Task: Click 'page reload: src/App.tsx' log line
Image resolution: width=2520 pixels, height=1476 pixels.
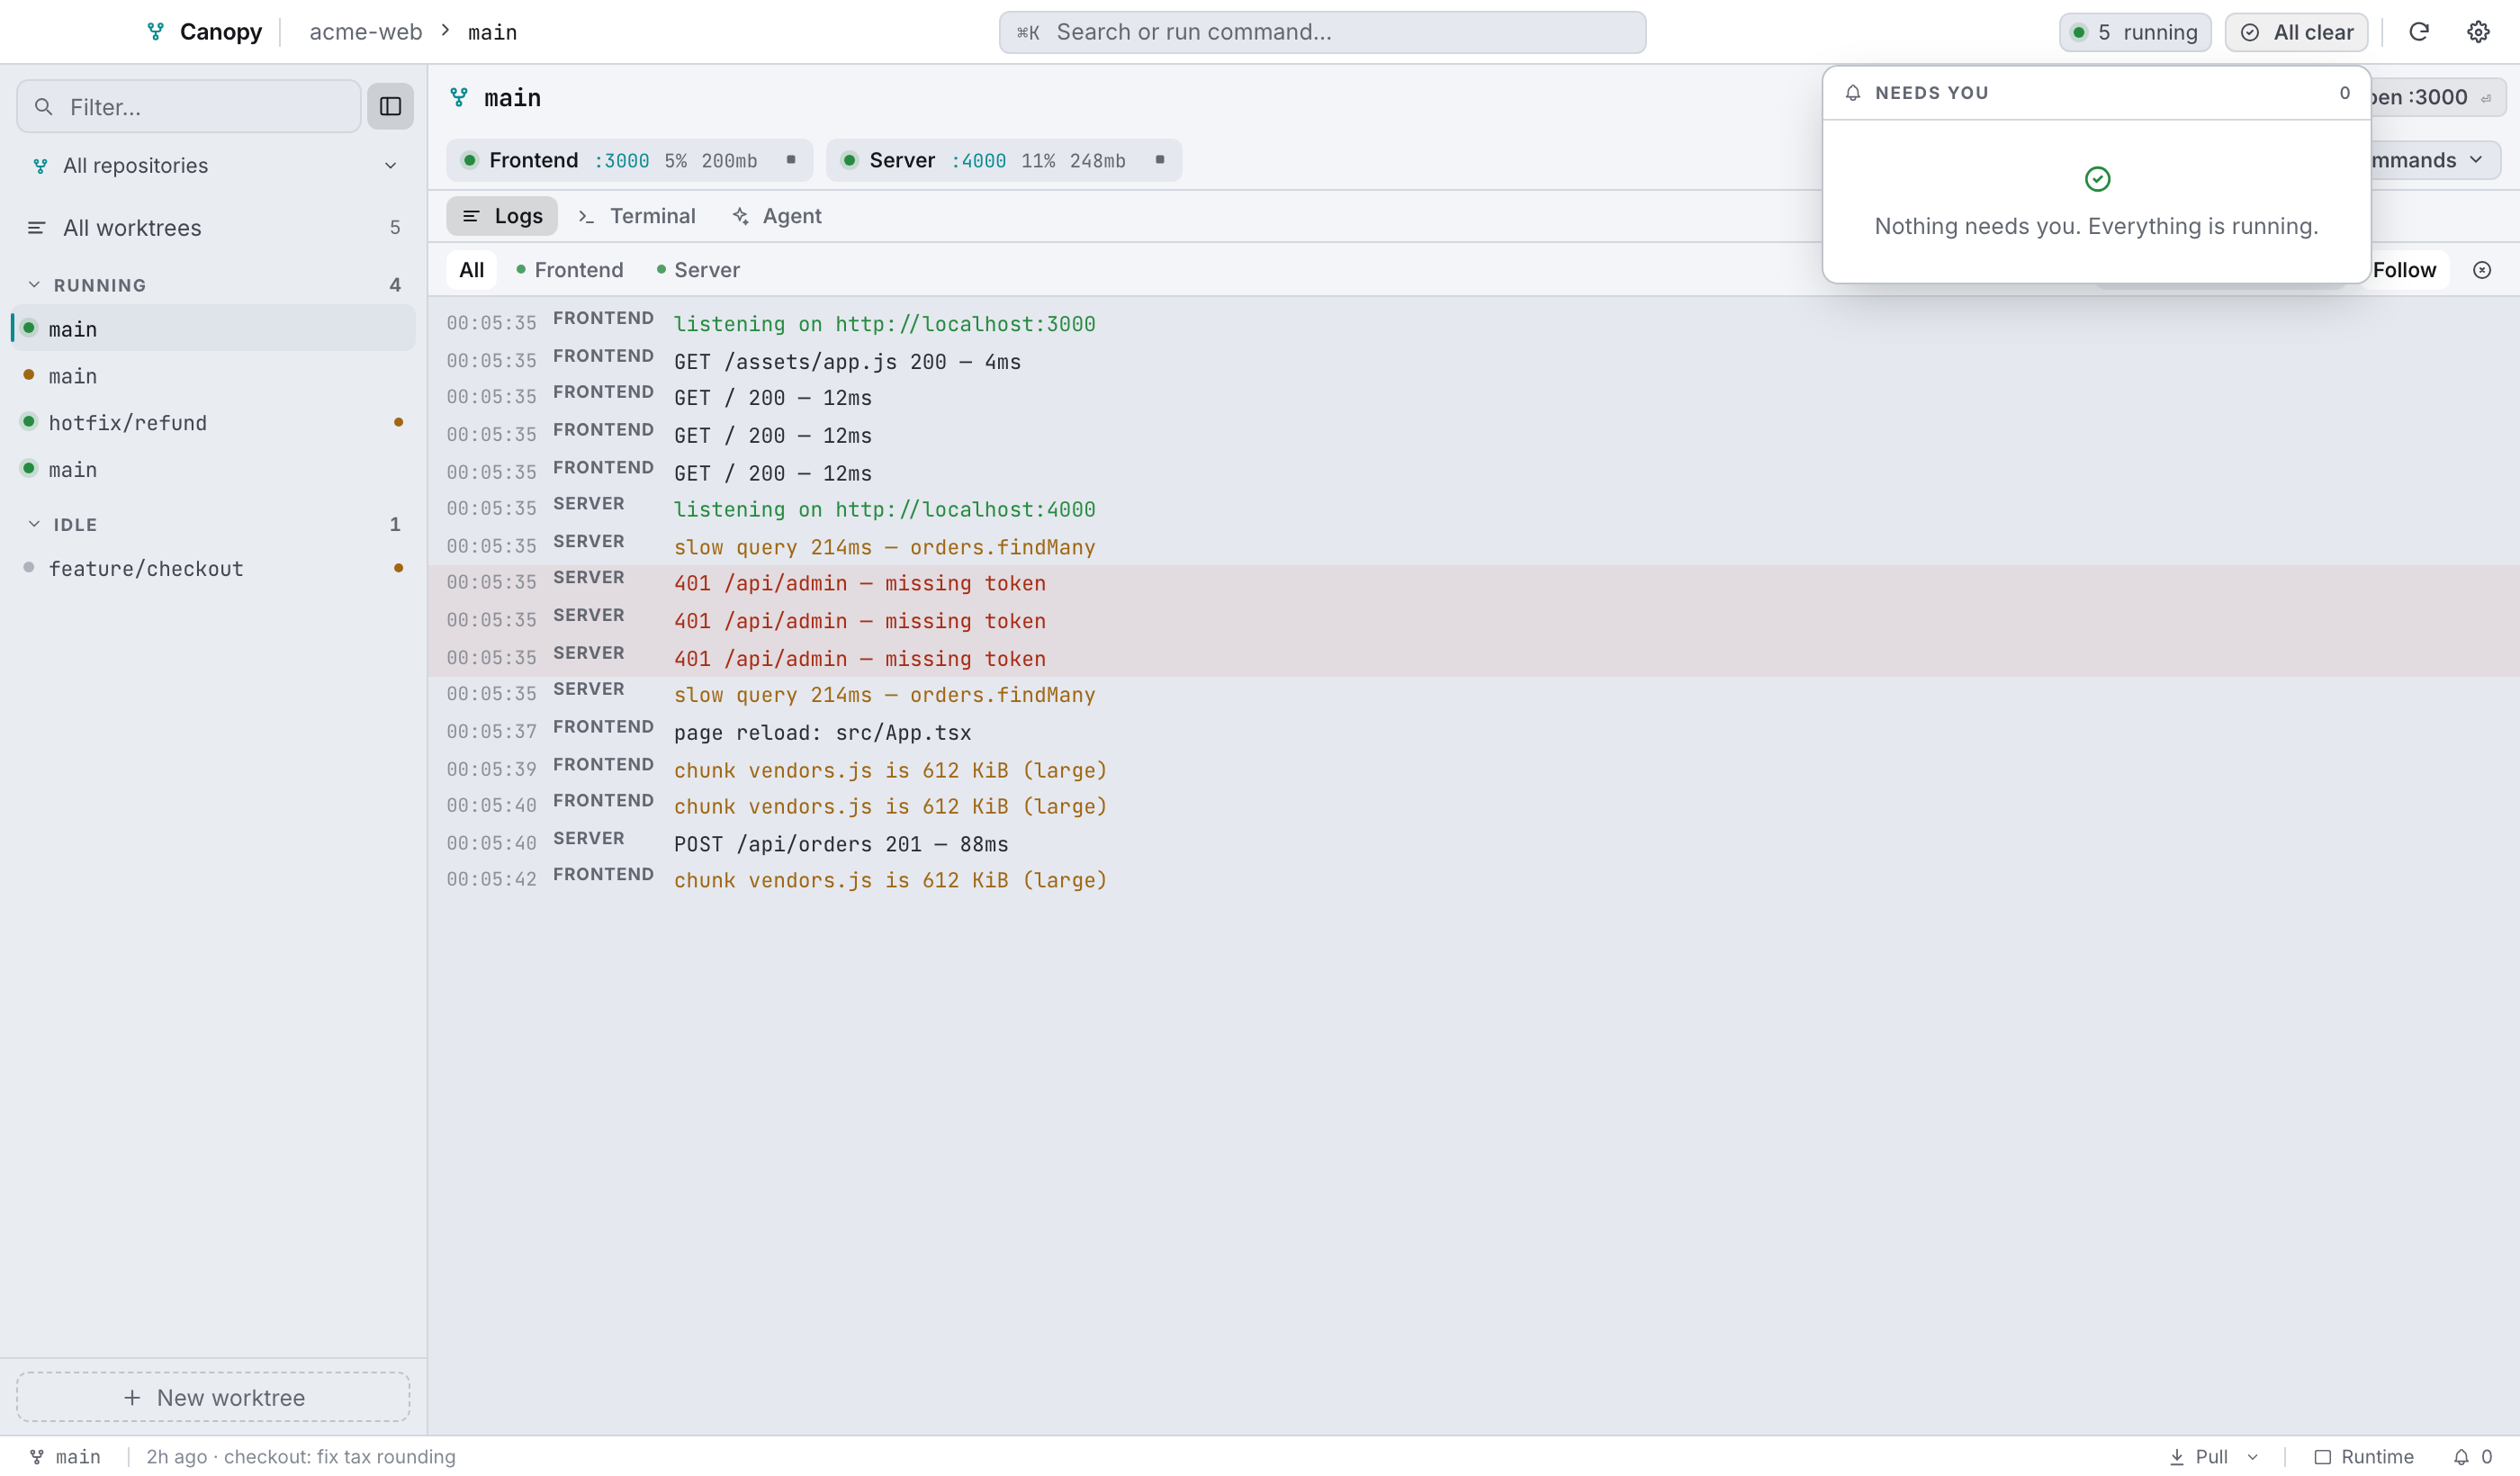Action: (822, 732)
